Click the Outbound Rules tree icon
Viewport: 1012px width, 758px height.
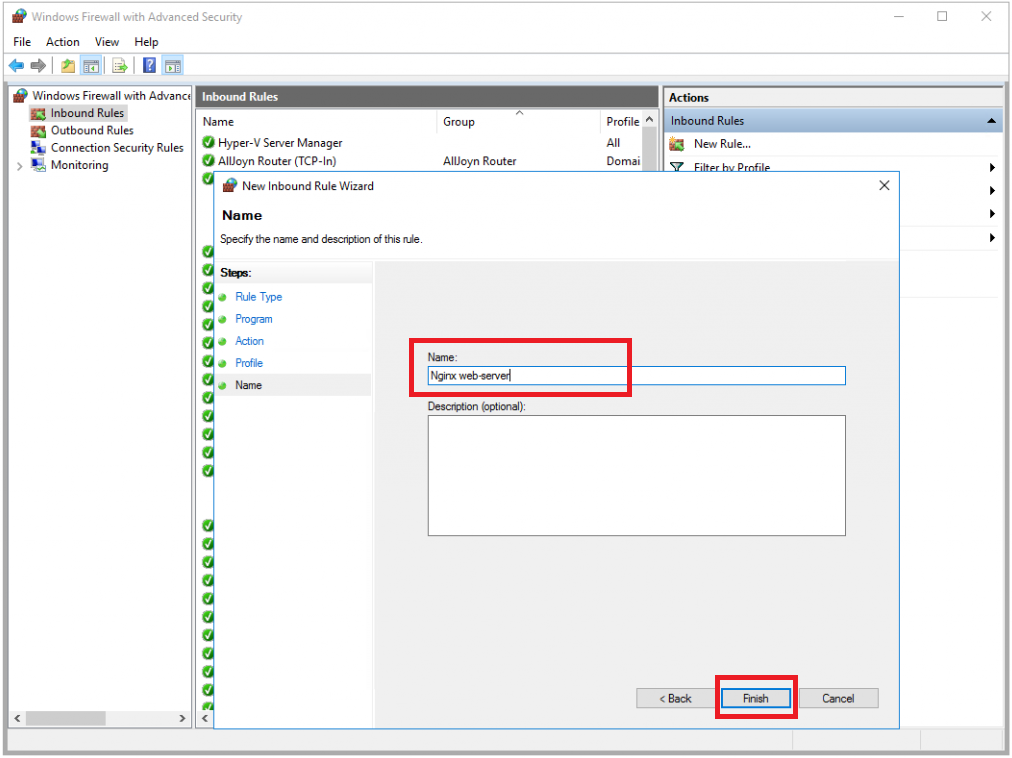click(x=39, y=130)
